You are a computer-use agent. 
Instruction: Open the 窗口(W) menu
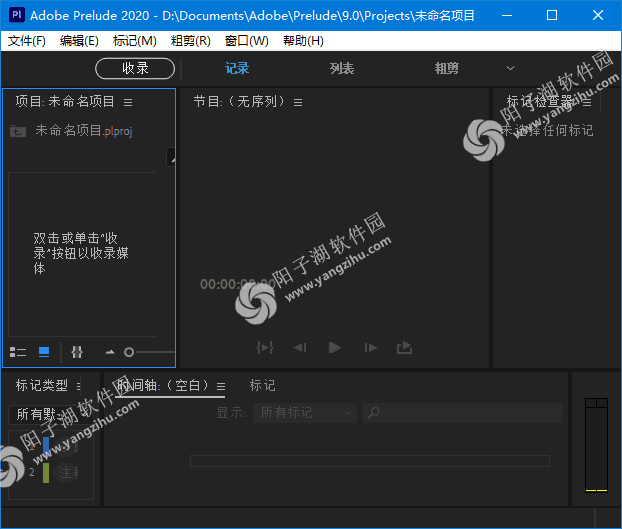pyautogui.click(x=247, y=41)
